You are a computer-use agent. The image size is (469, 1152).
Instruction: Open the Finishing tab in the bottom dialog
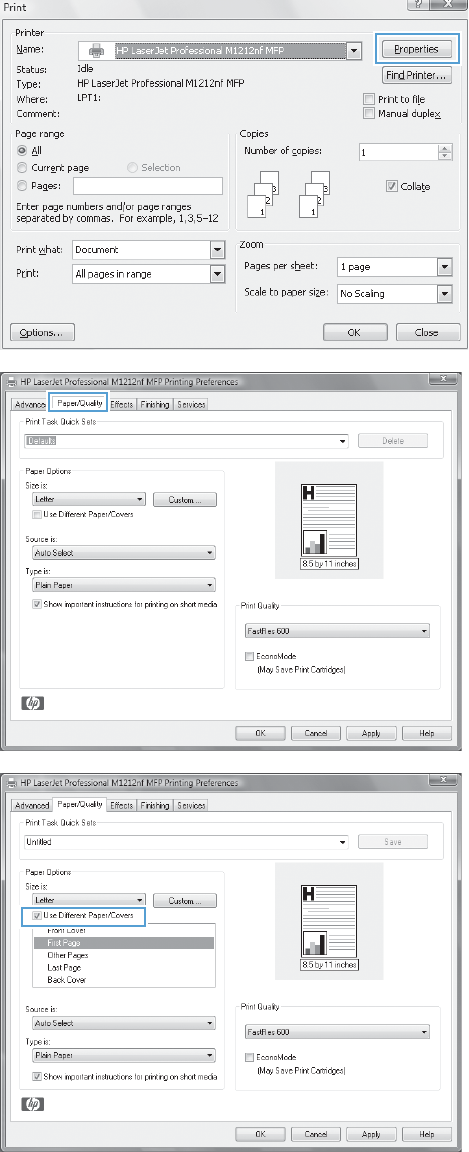point(154,805)
